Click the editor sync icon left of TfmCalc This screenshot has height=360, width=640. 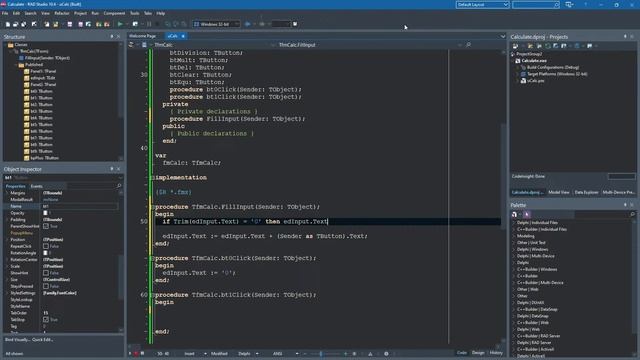point(131,45)
